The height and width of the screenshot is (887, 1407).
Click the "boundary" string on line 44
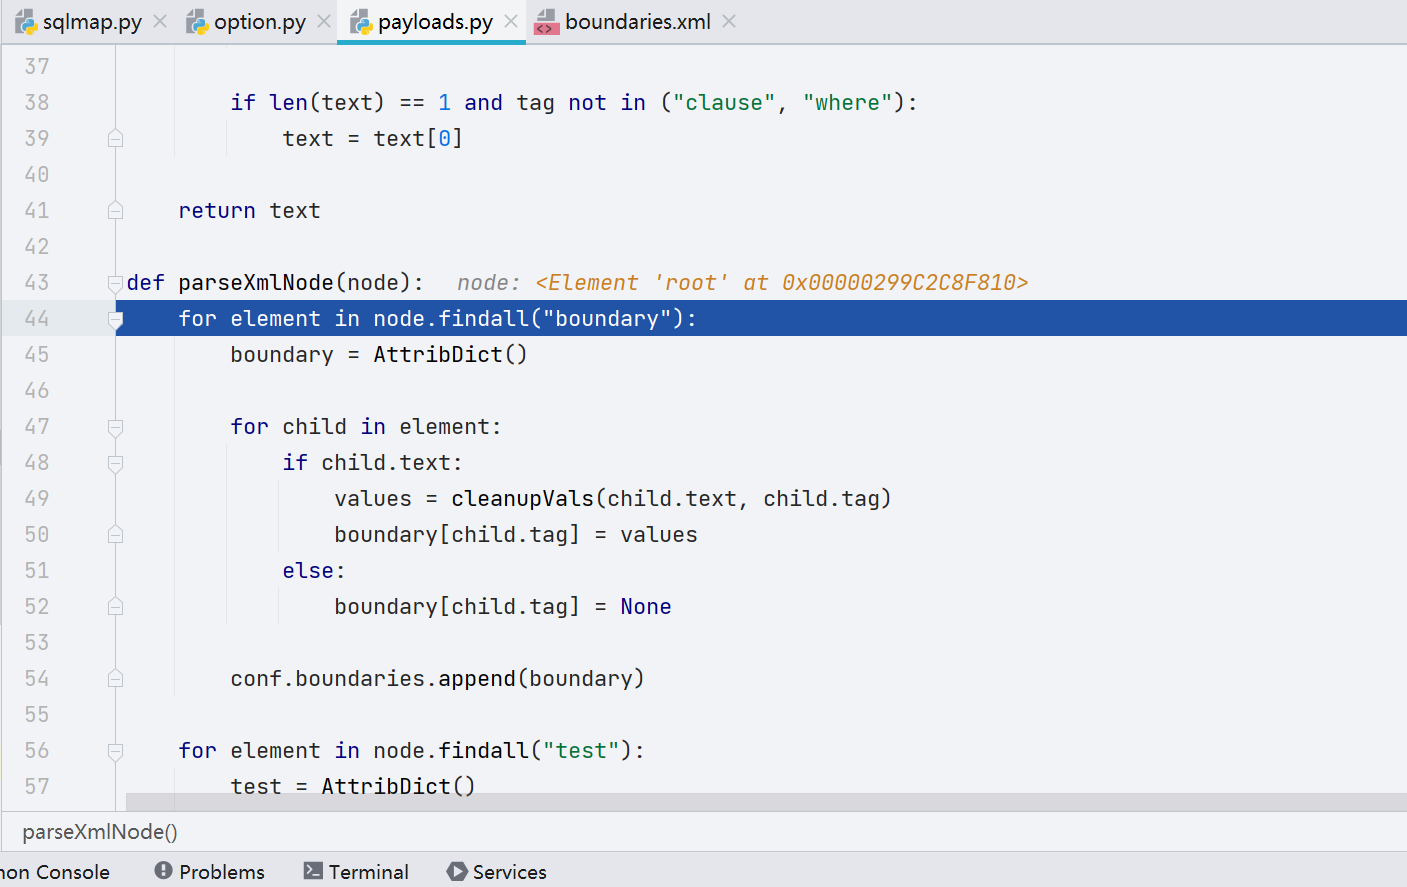[x=607, y=319]
